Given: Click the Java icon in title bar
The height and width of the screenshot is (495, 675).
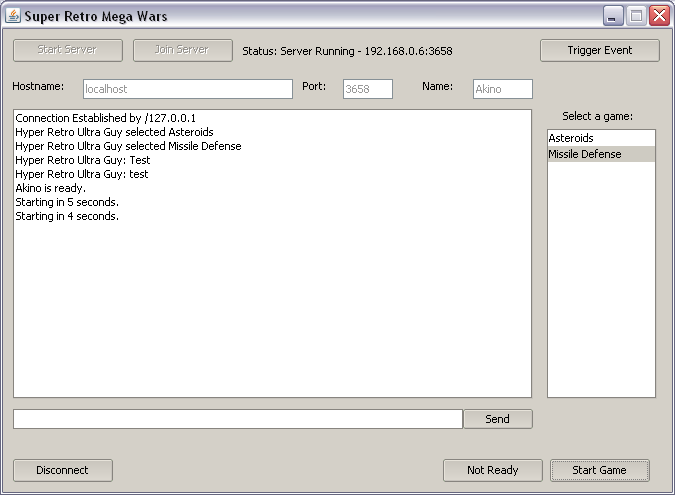Looking at the screenshot, I should click(13, 15).
